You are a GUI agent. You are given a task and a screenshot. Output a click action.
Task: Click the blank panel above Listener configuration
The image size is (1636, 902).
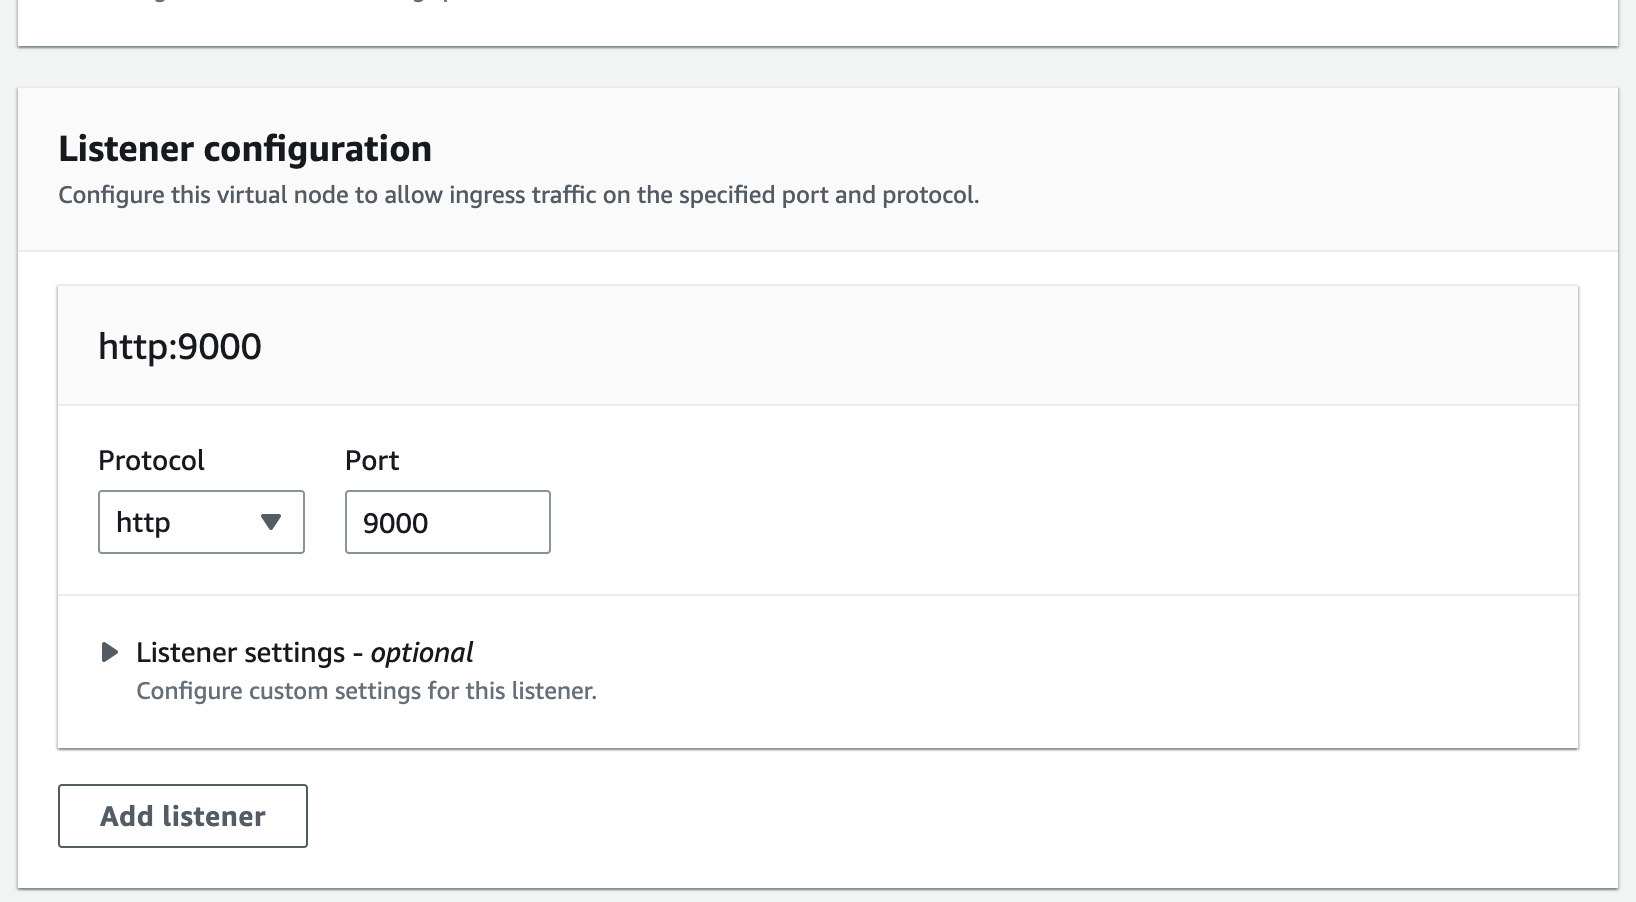click(x=818, y=20)
